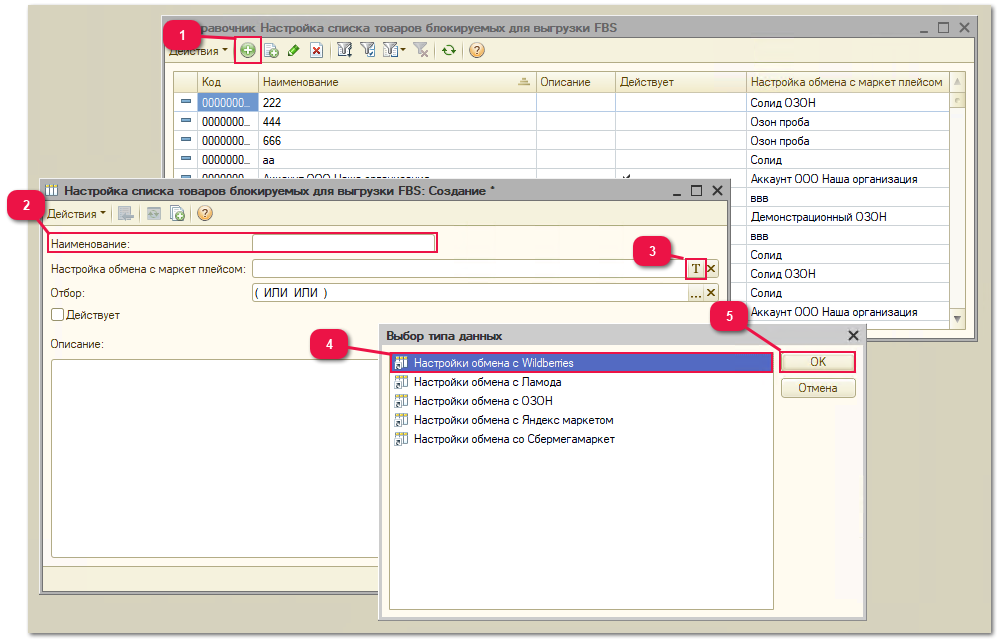The height and width of the screenshot is (642, 1000).
Task: Click the Описание column header
Action: [x=576, y=82]
